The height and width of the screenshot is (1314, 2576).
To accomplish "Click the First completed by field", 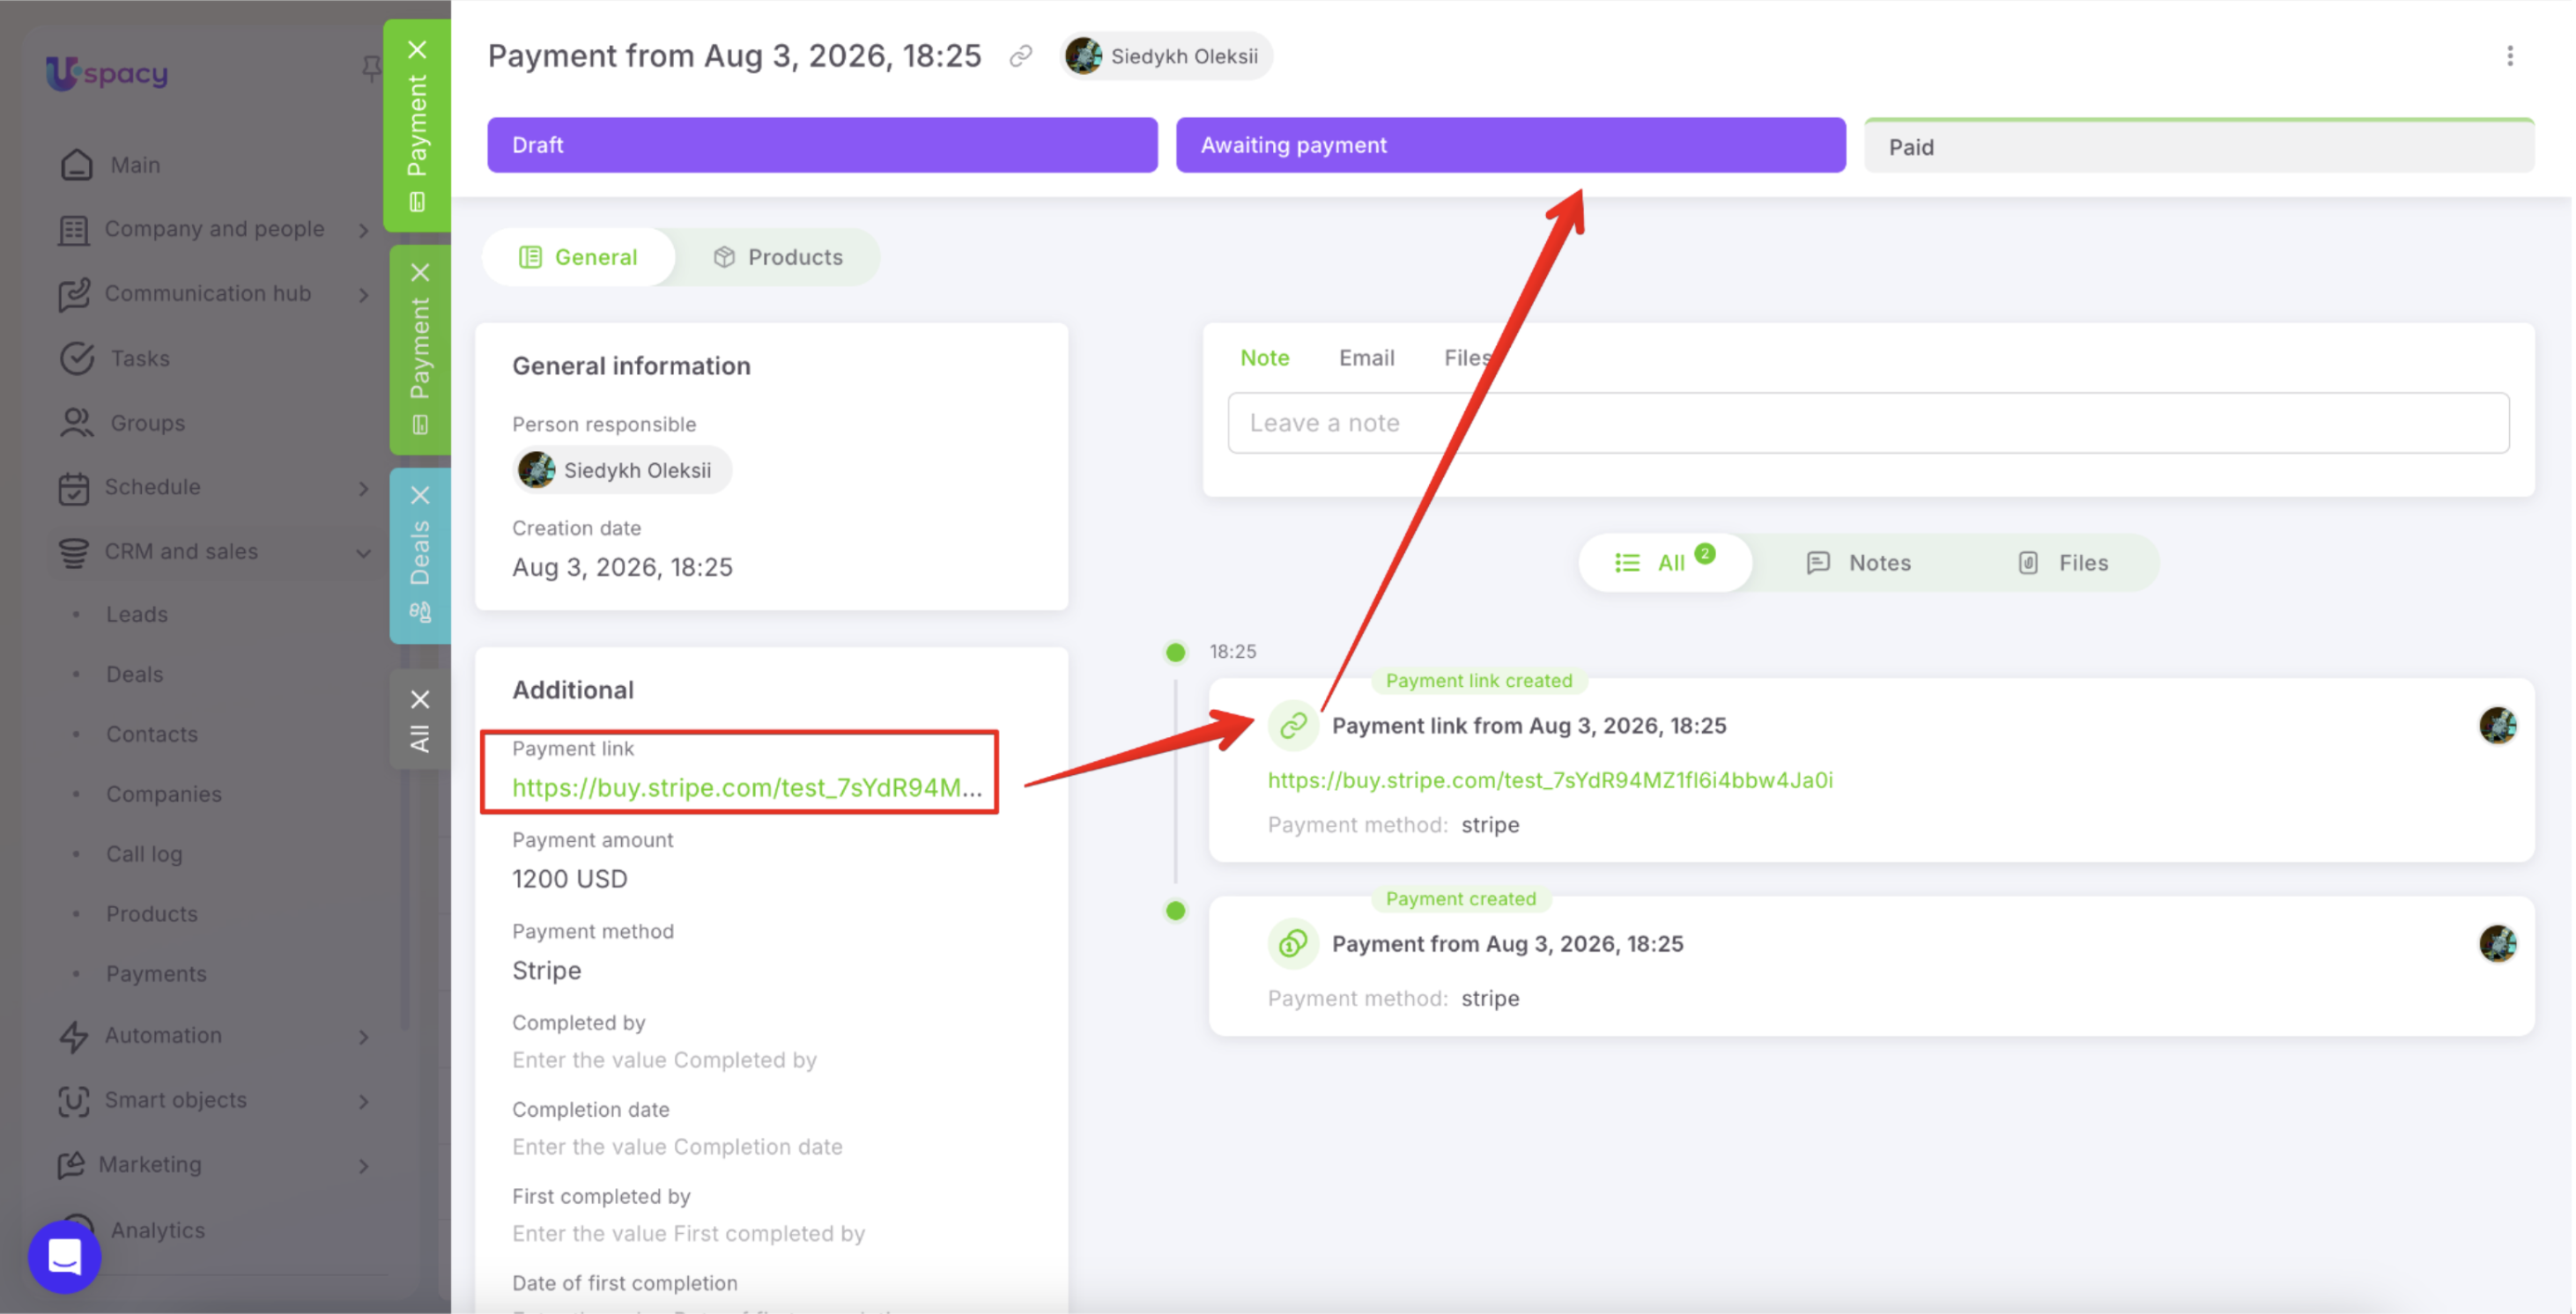I will pyautogui.click(x=689, y=1234).
